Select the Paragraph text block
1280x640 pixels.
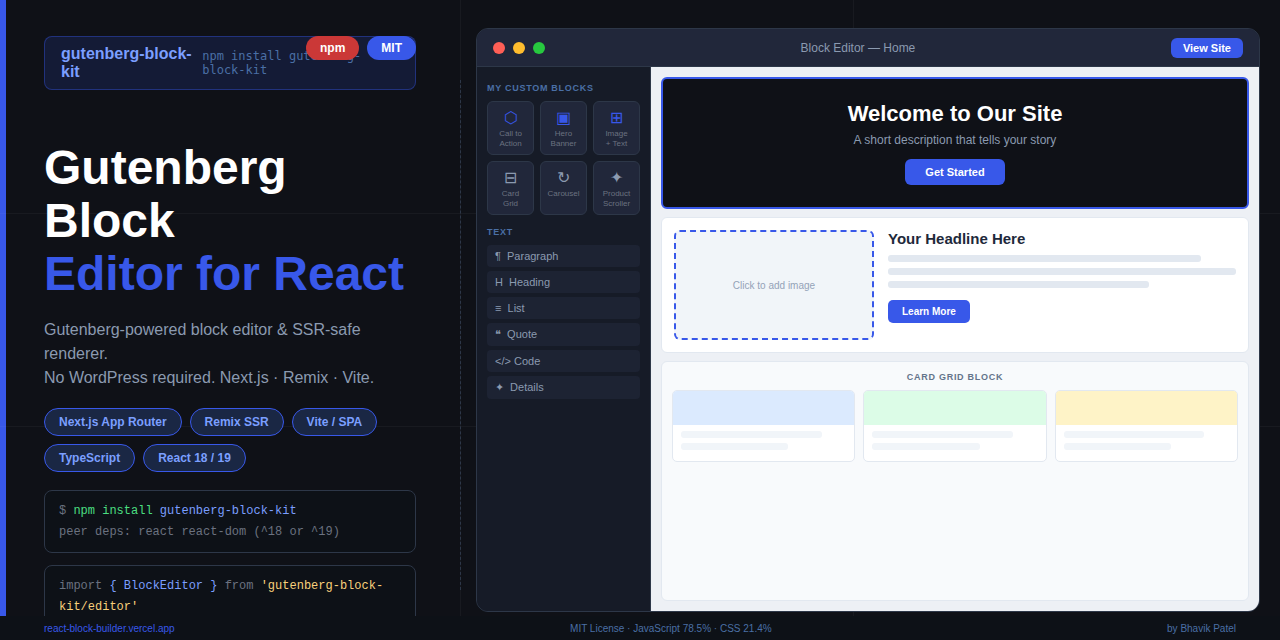click(563, 256)
